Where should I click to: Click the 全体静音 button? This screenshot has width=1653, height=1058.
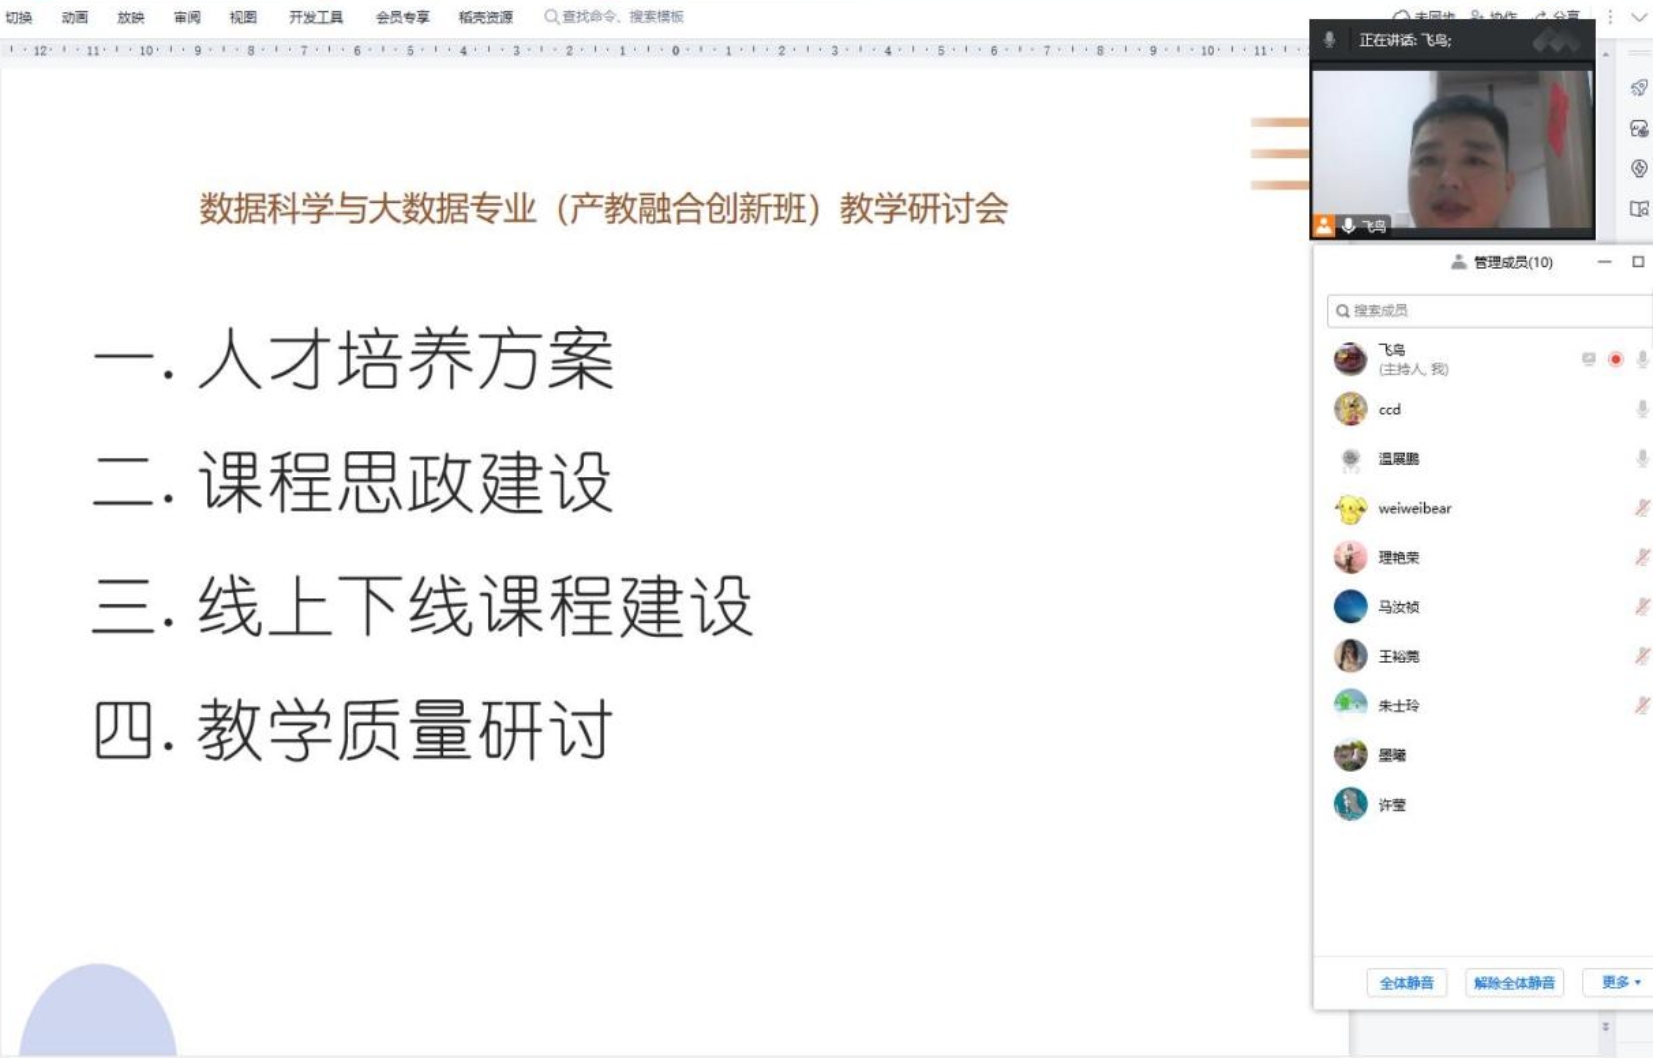pos(1406,982)
